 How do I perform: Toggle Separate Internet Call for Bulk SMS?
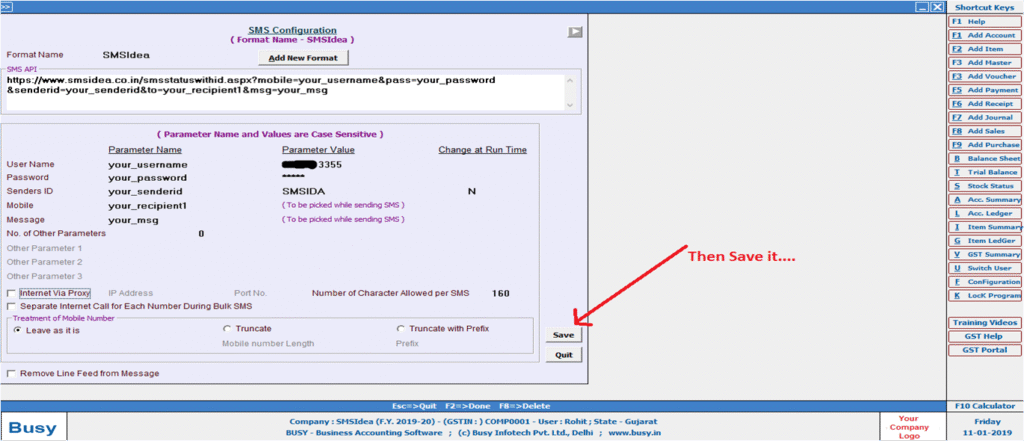[x=11, y=306]
